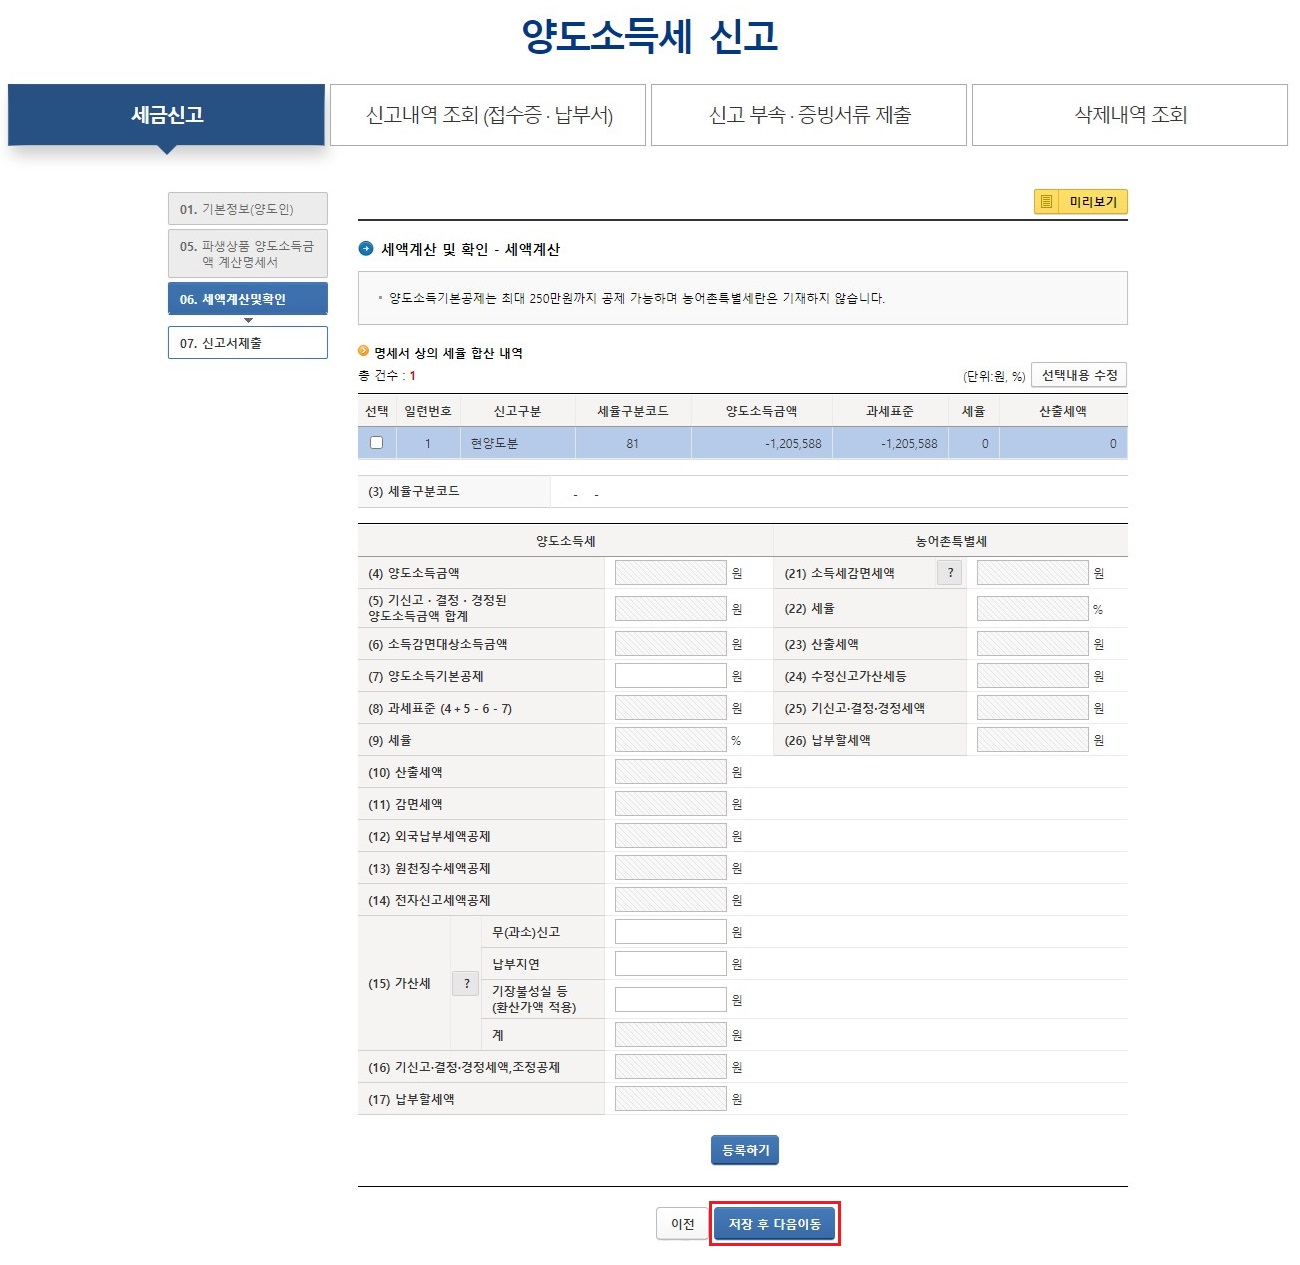Click the (5) 기신고·결정·경정된 양도소득금액 합계 field

[671, 608]
